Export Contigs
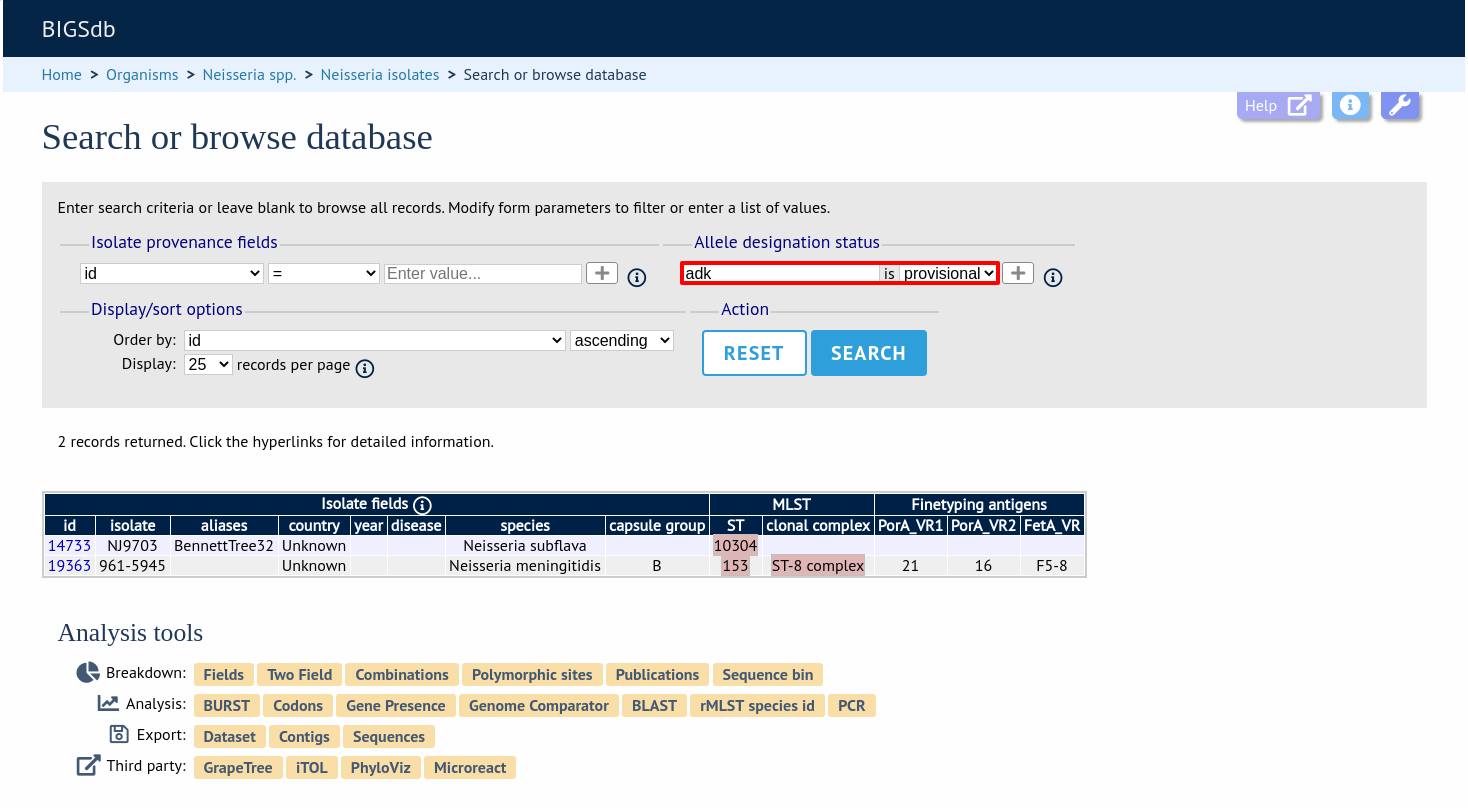The image size is (1468, 808). [304, 737]
